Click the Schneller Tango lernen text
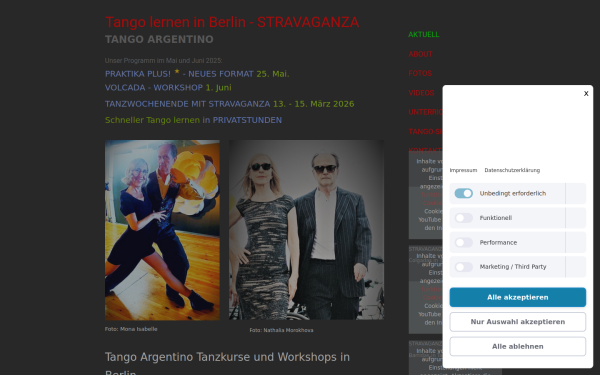Image resolution: width=600 pixels, height=375 pixels. coord(152,120)
